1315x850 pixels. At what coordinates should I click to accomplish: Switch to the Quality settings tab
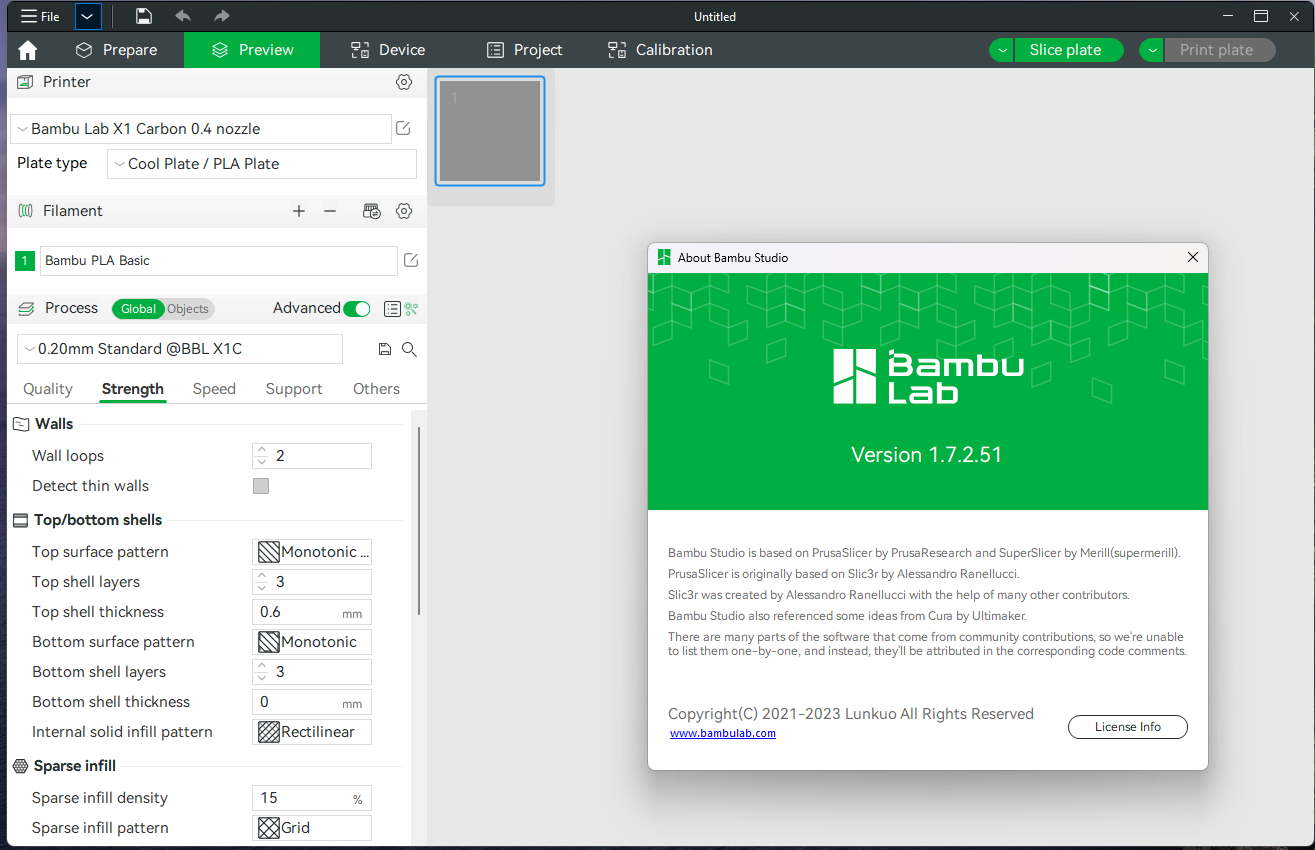(x=48, y=389)
